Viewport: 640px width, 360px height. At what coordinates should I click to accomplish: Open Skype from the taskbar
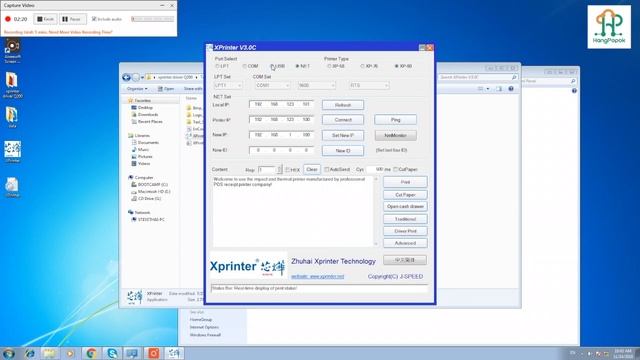[112, 353]
